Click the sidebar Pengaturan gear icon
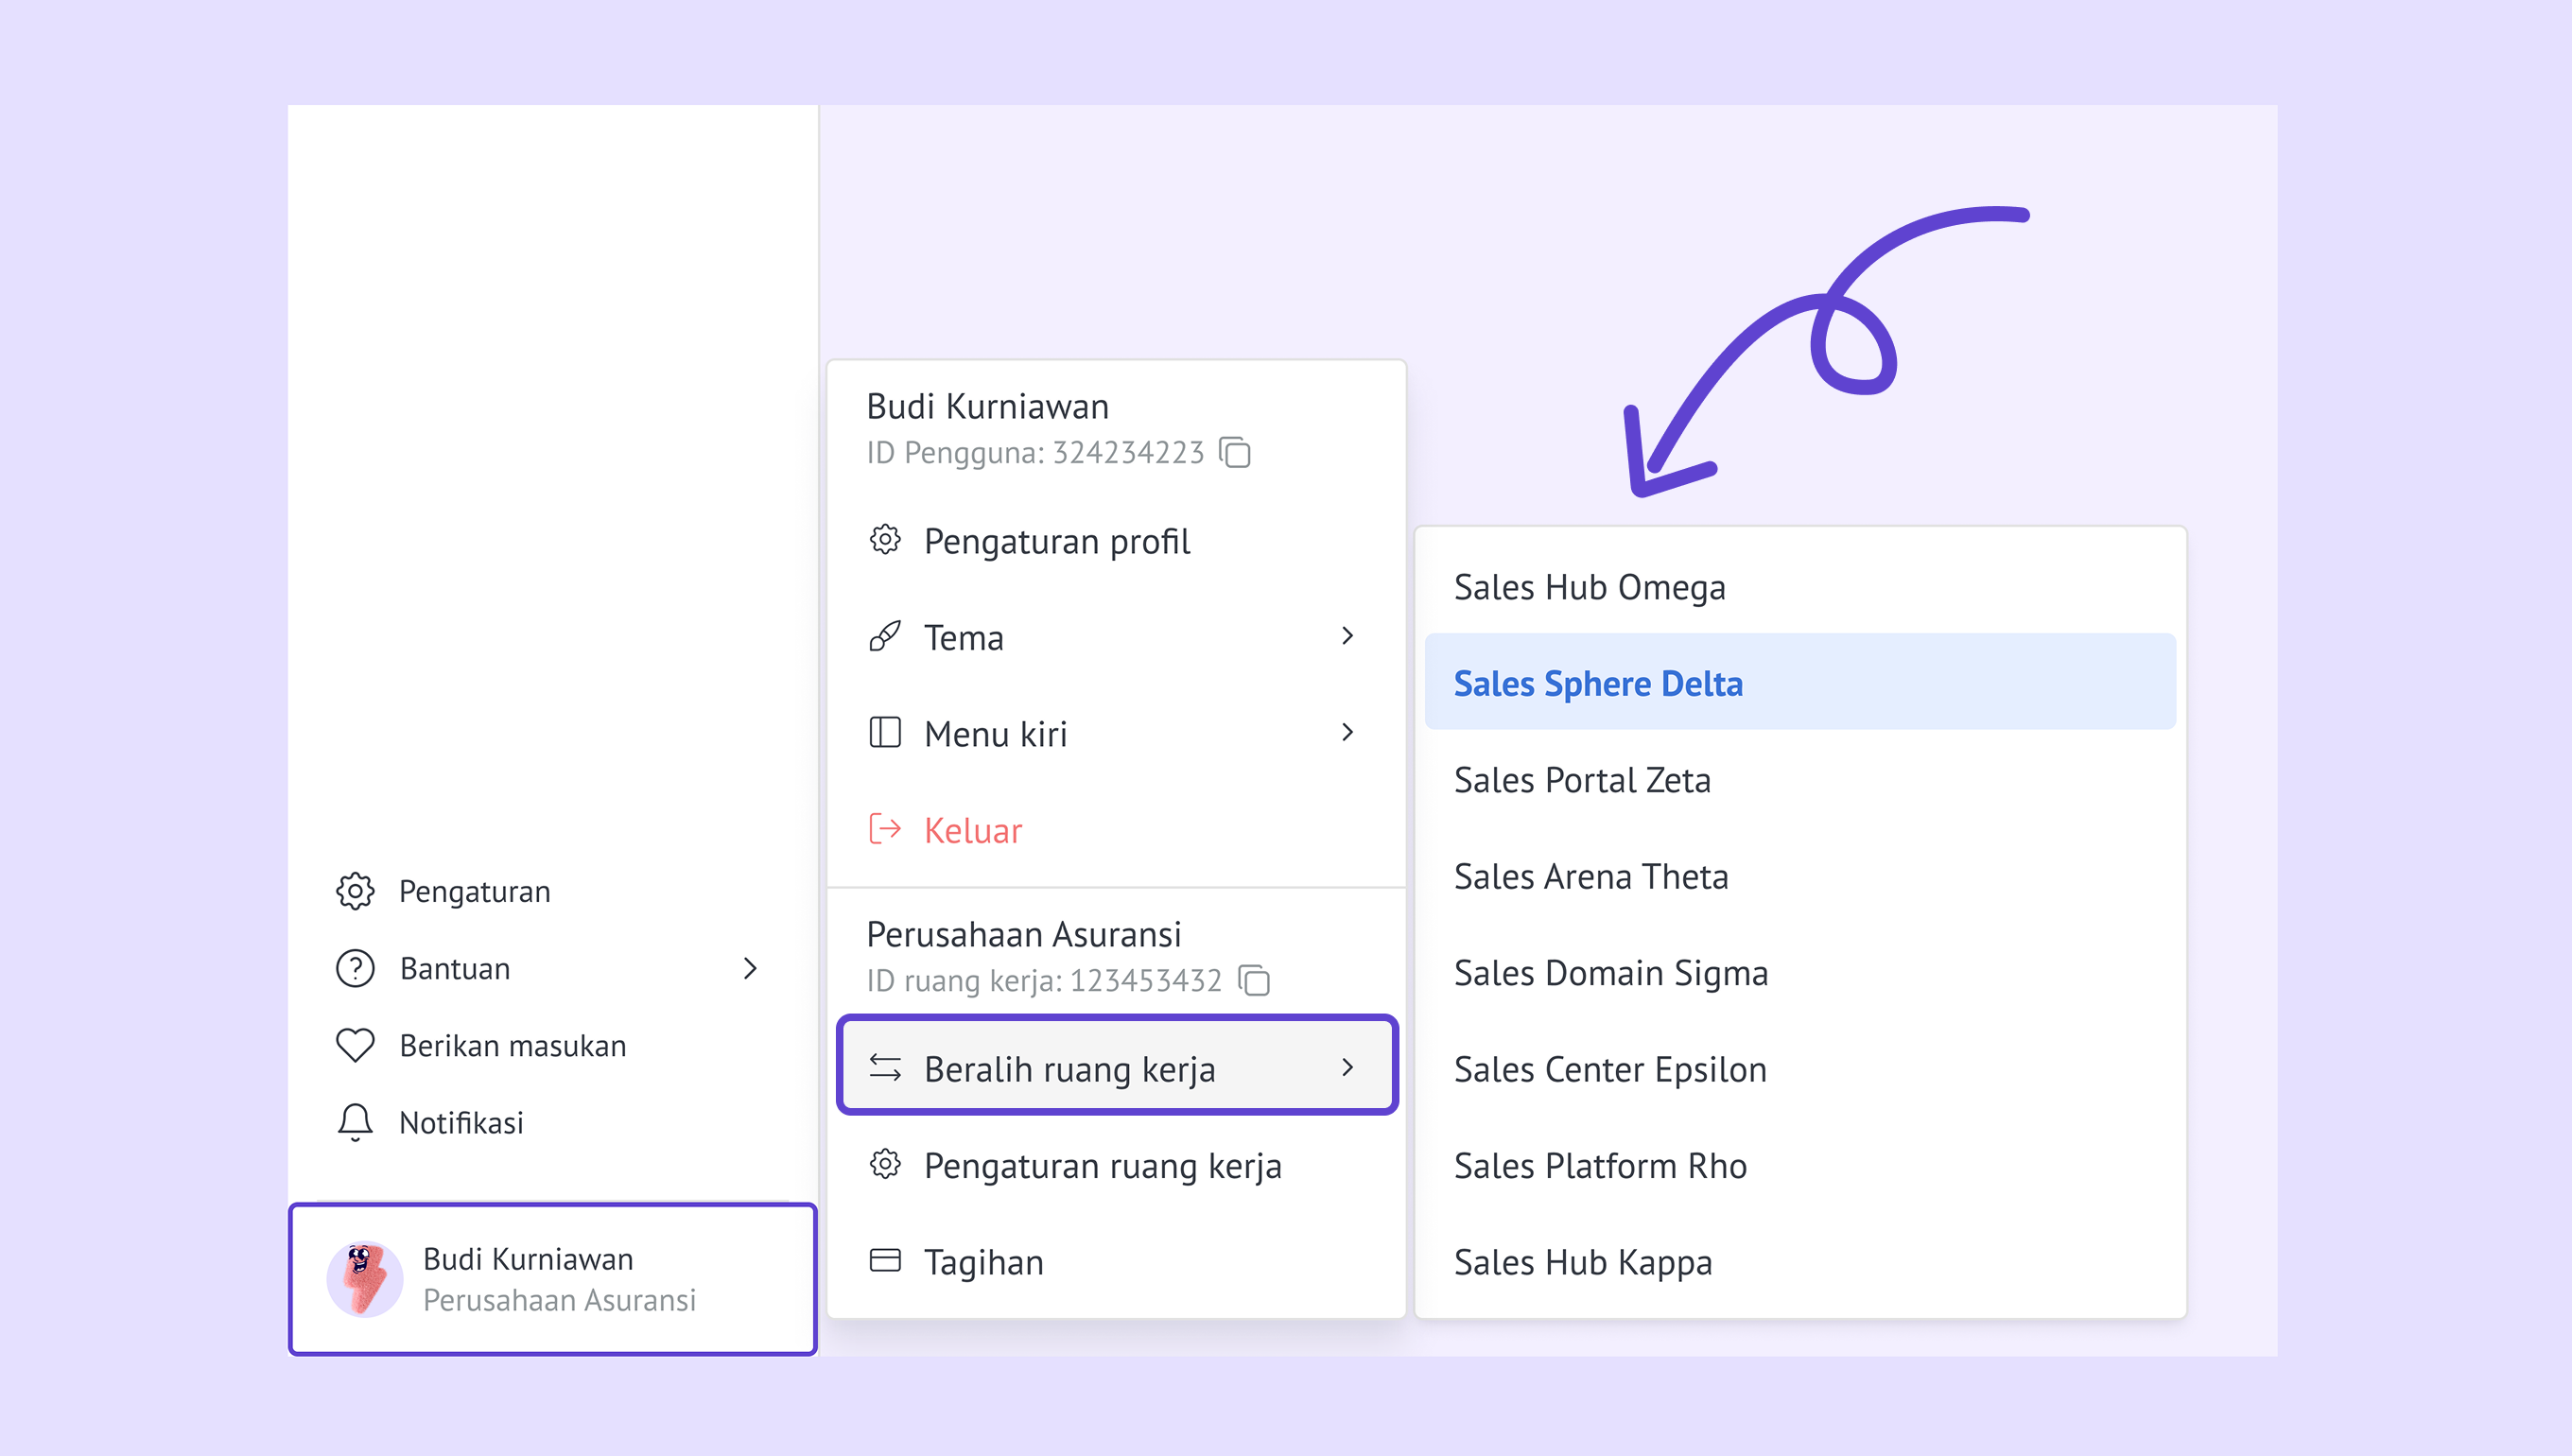The width and height of the screenshot is (2572, 1456). click(x=355, y=891)
